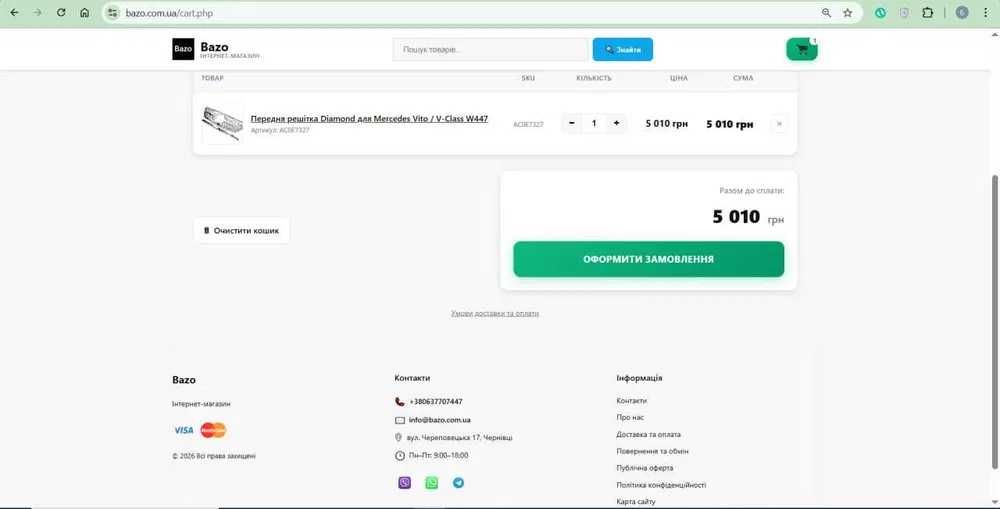Click the clock icon by working hours
Image resolution: width=1000 pixels, height=509 pixels.
pyautogui.click(x=400, y=455)
